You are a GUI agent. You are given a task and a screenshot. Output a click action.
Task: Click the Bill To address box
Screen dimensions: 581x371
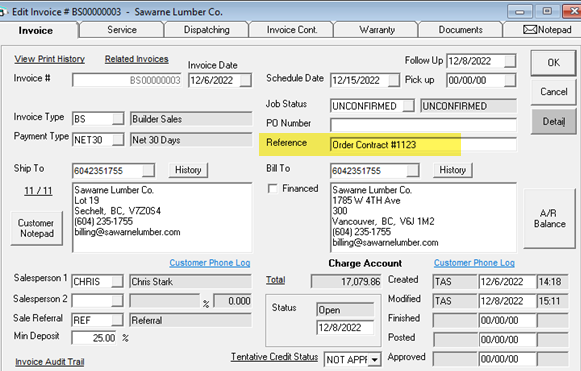coord(423,218)
